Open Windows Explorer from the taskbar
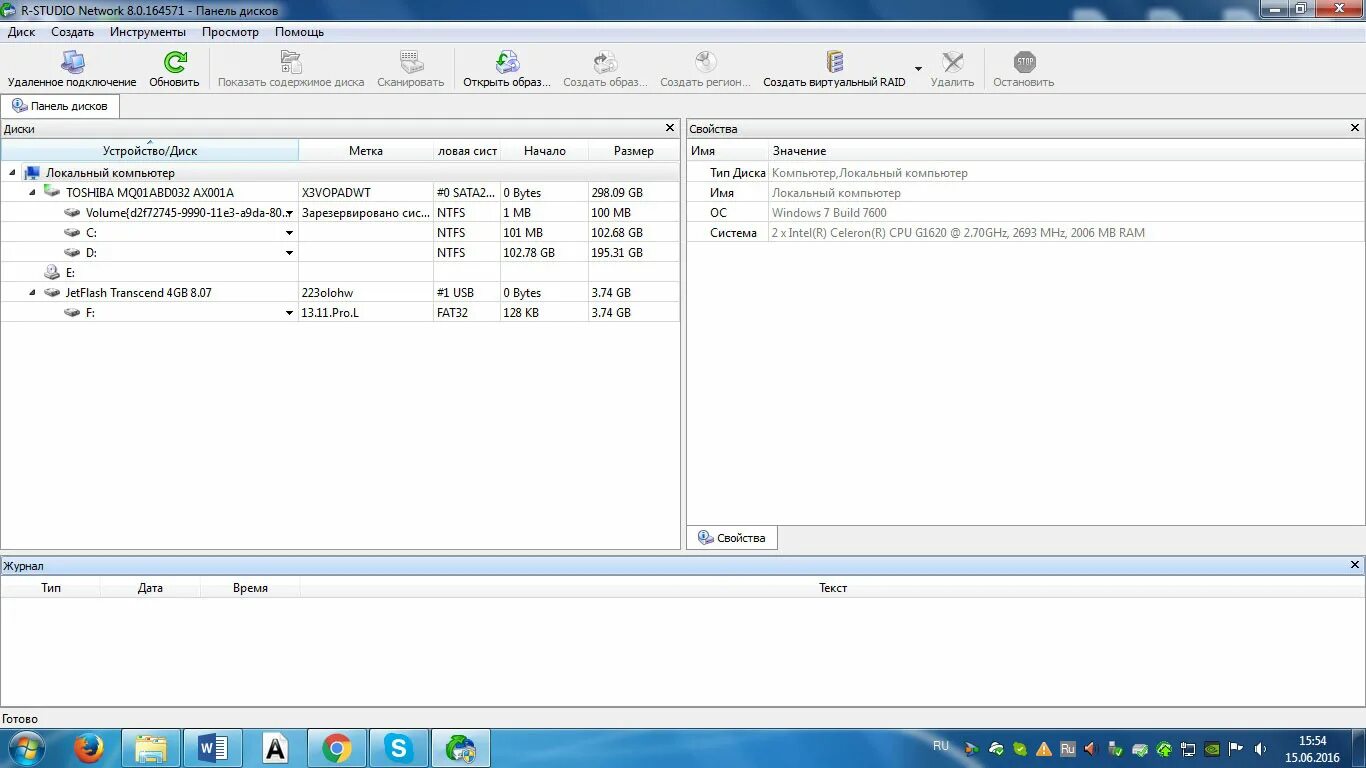 click(x=151, y=748)
